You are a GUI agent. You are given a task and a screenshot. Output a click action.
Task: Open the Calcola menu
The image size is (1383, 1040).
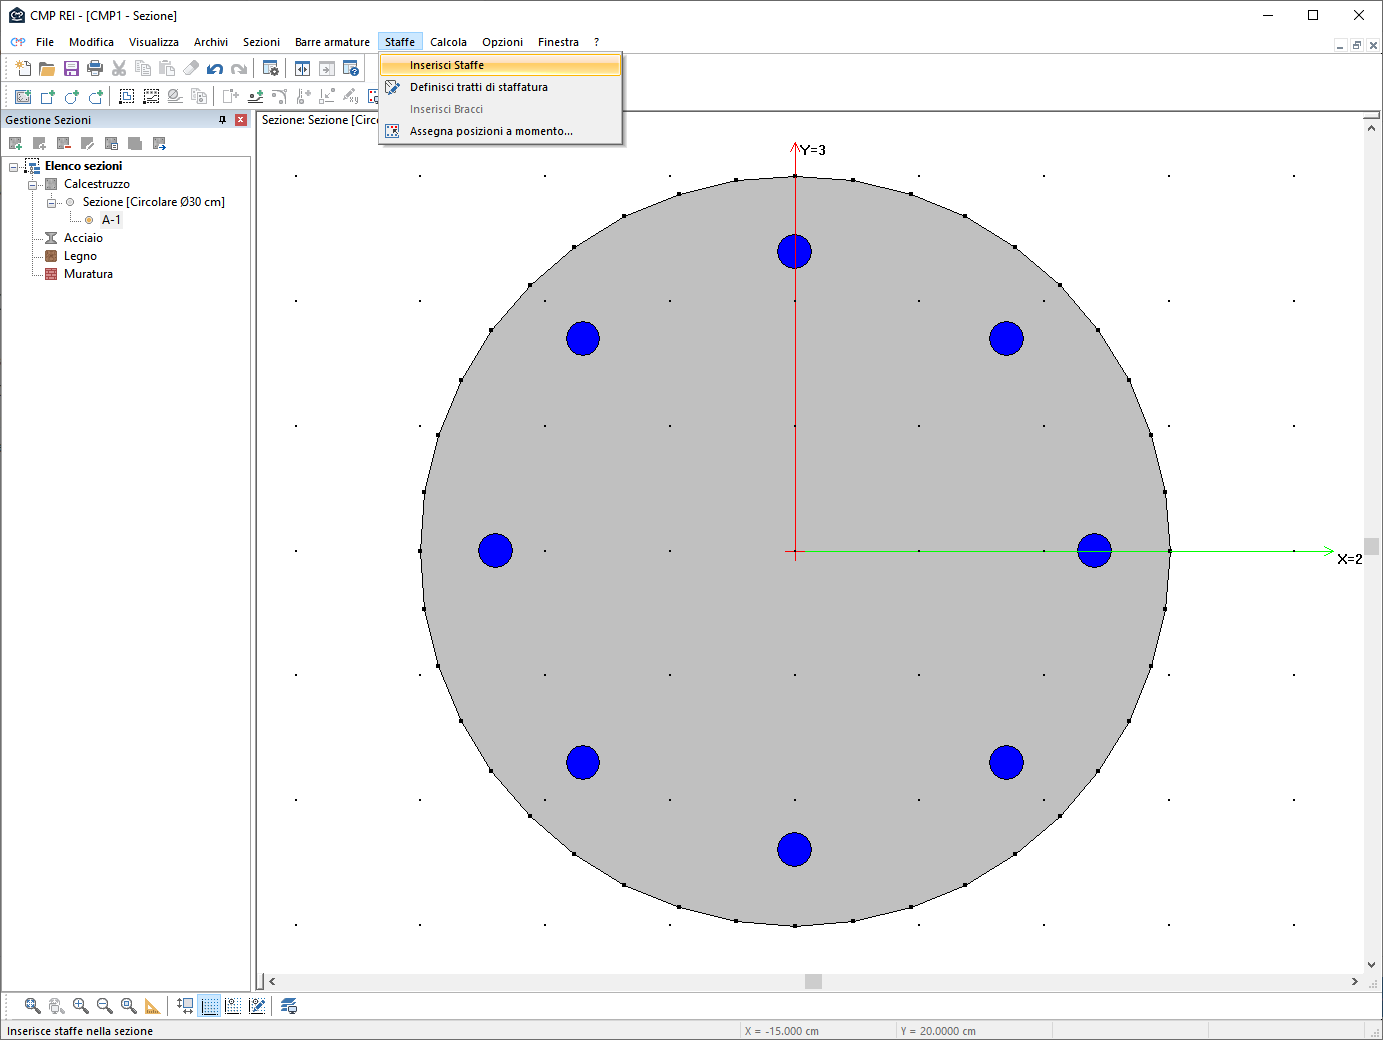tap(448, 42)
